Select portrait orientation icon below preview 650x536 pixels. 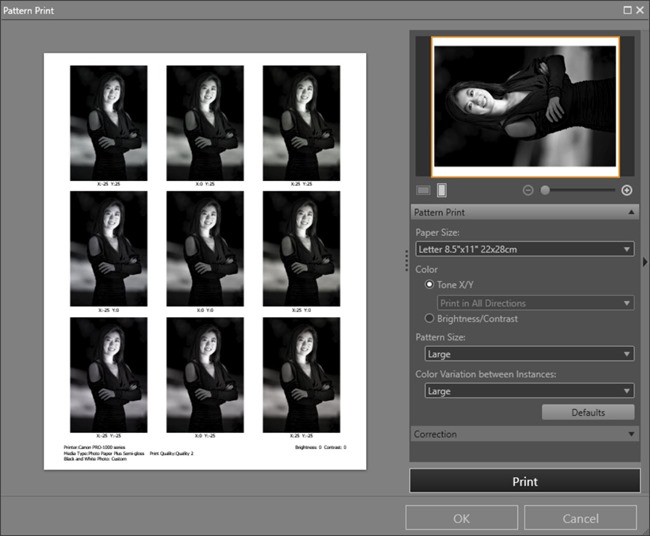(442, 190)
